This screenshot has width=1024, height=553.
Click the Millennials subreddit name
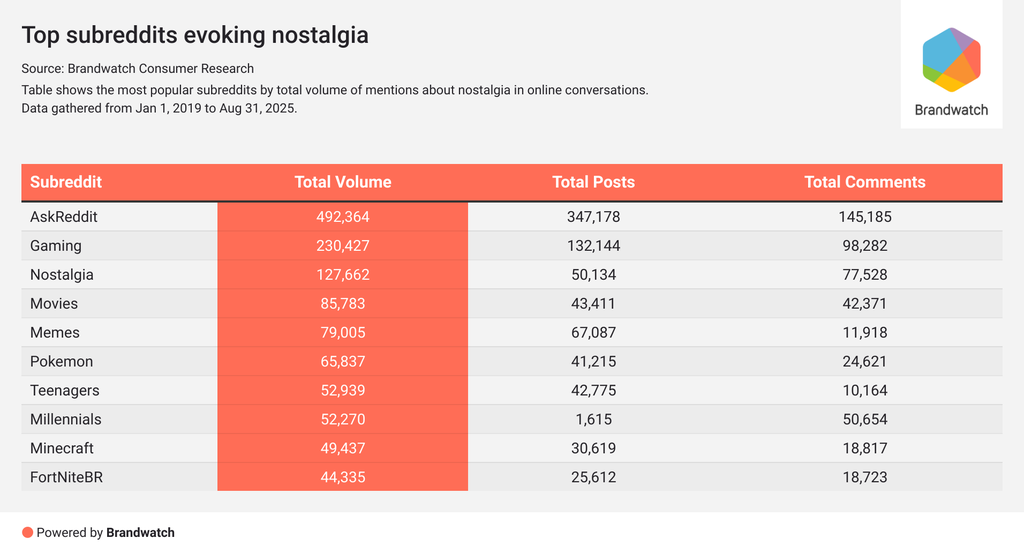66,420
